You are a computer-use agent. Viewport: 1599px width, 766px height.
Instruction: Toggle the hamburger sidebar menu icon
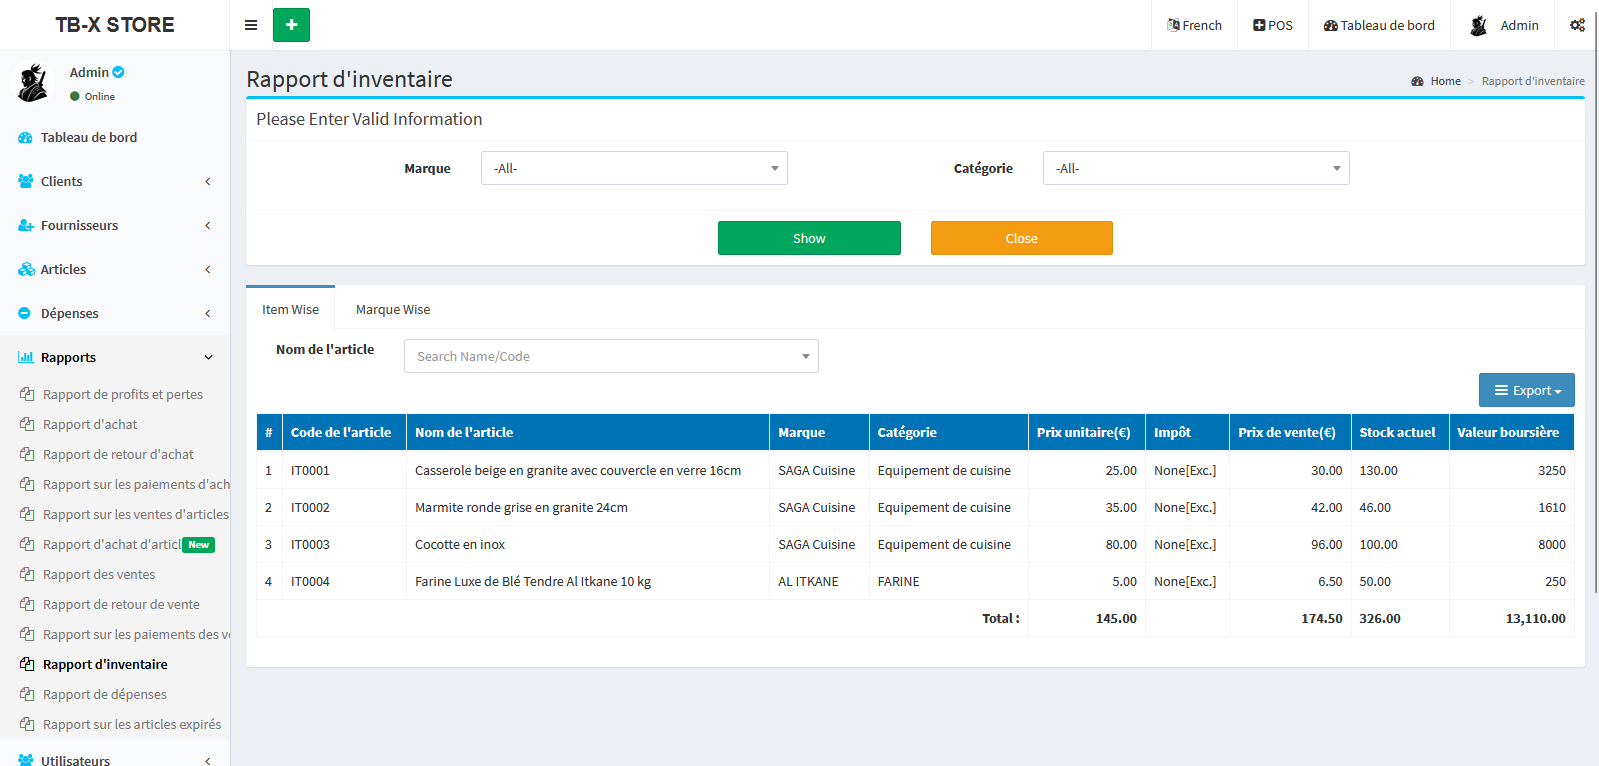(251, 25)
